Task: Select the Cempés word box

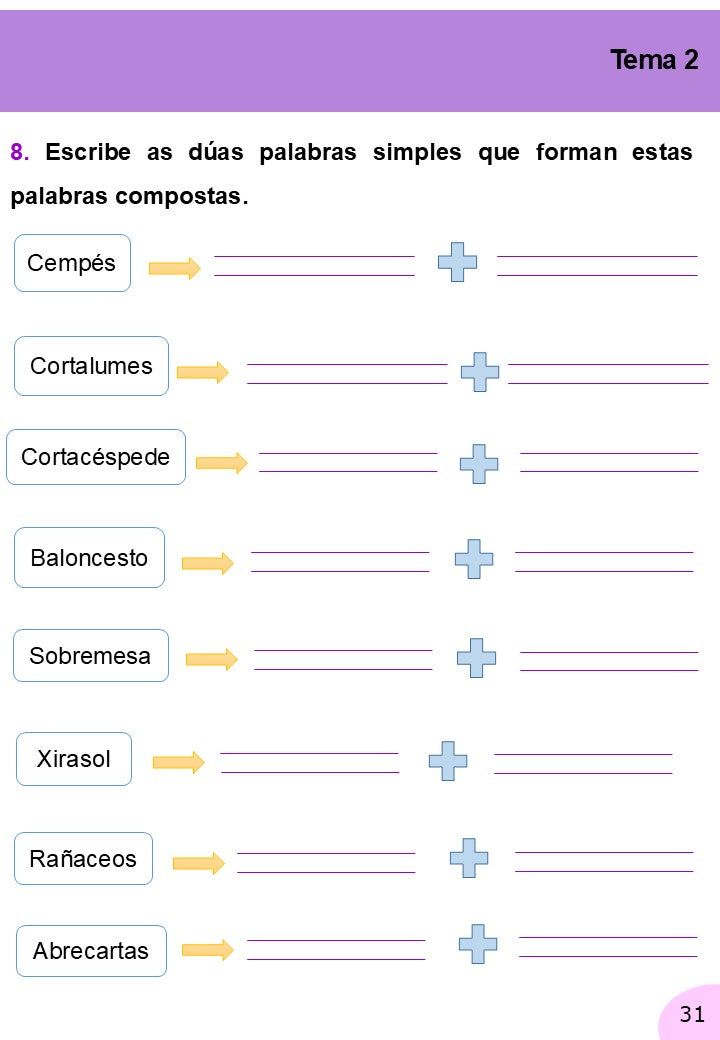Action: (72, 263)
